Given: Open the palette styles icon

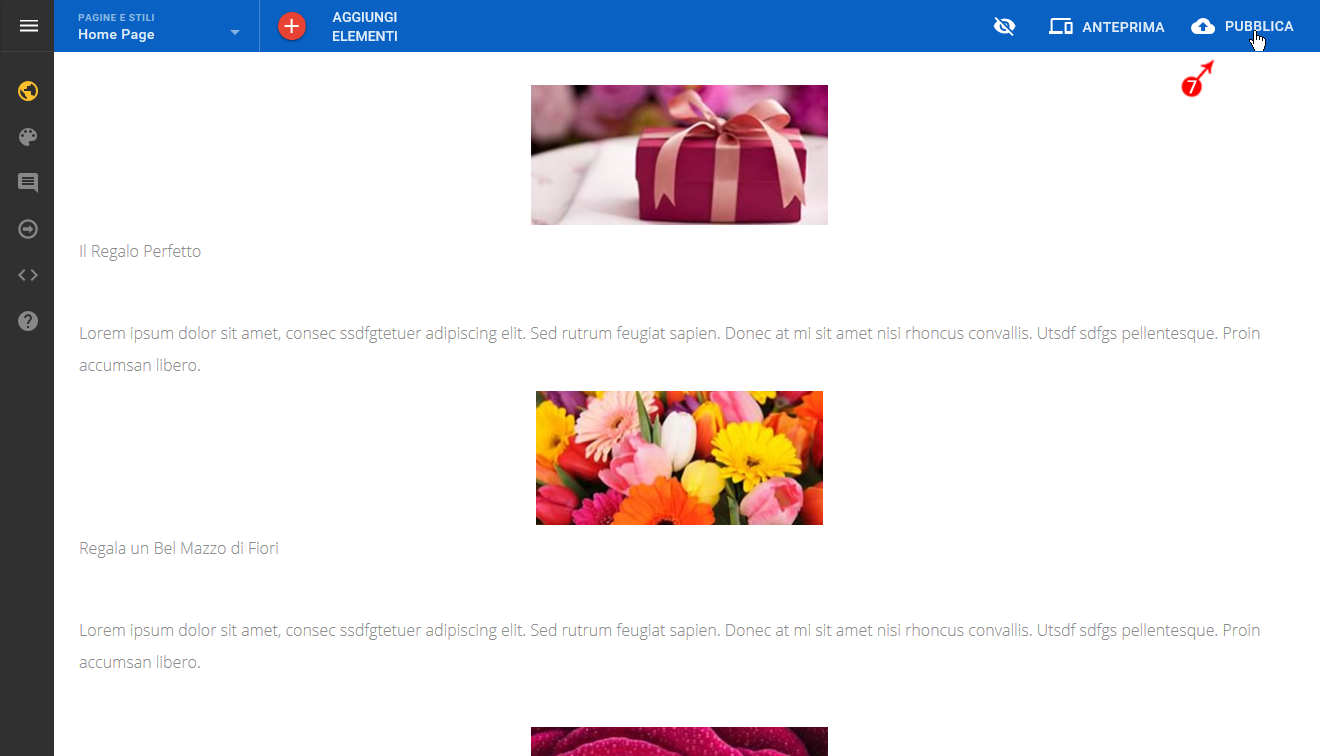Looking at the screenshot, I should [28, 137].
